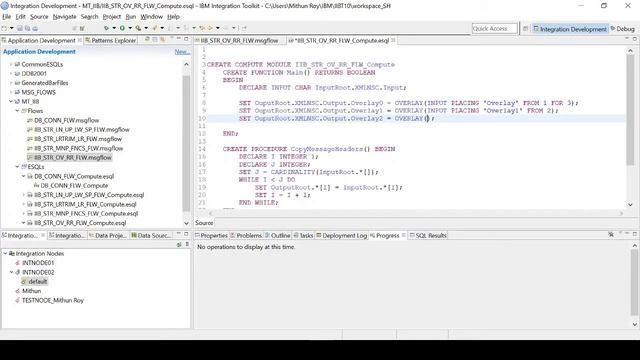The image size is (640, 360).
Task: Click the Print toolbar icon
Action: 35,28
